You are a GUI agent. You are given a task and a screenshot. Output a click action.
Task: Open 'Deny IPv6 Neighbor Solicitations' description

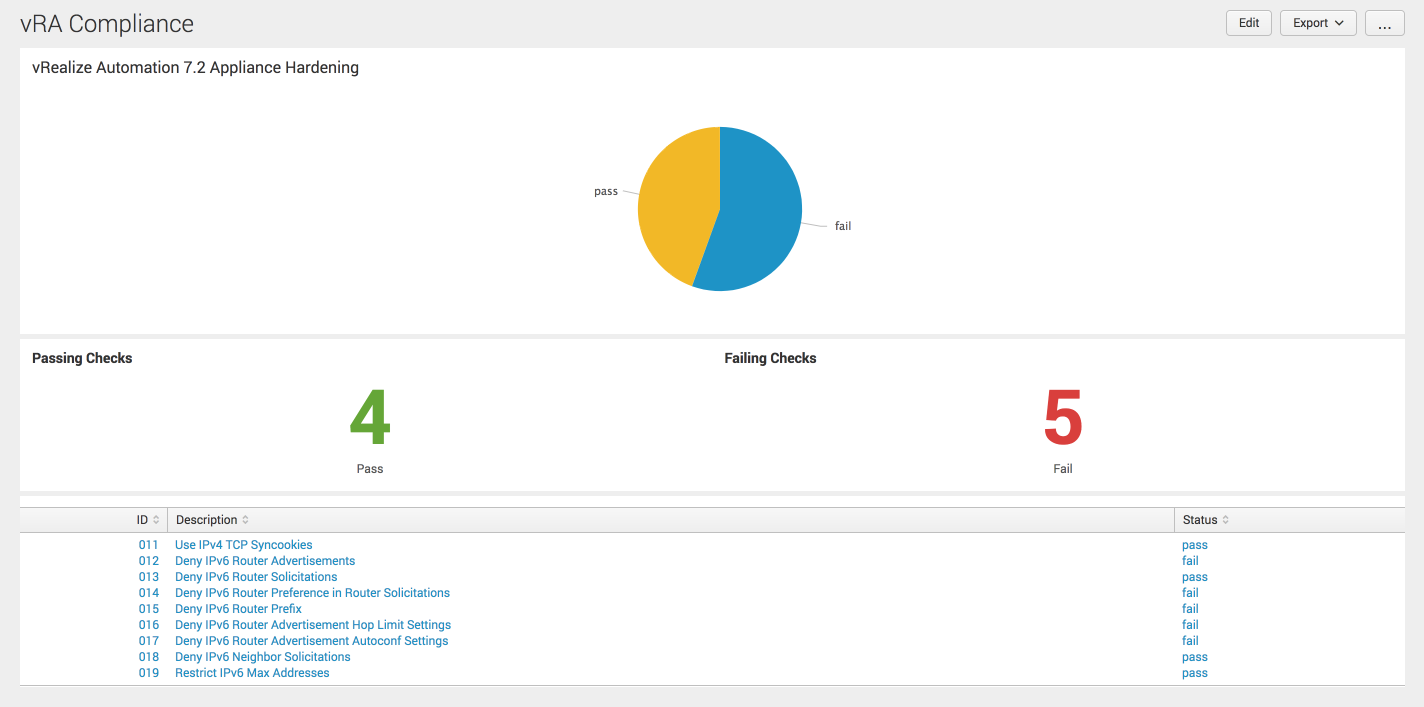click(x=263, y=657)
